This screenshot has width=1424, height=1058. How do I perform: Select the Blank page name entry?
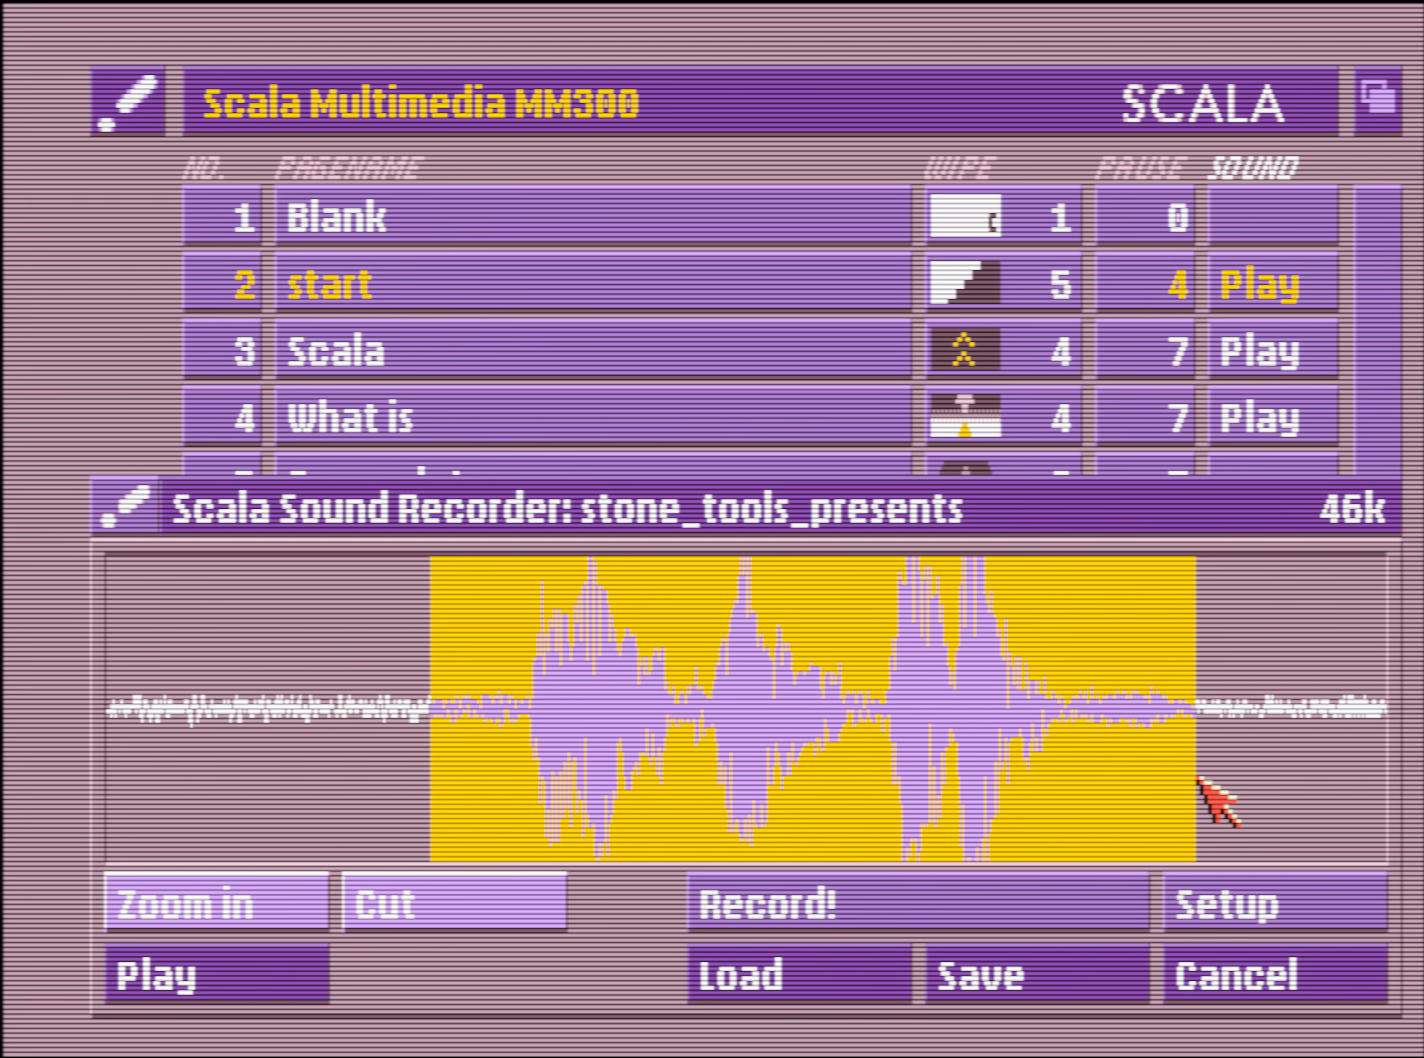(x=592, y=217)
